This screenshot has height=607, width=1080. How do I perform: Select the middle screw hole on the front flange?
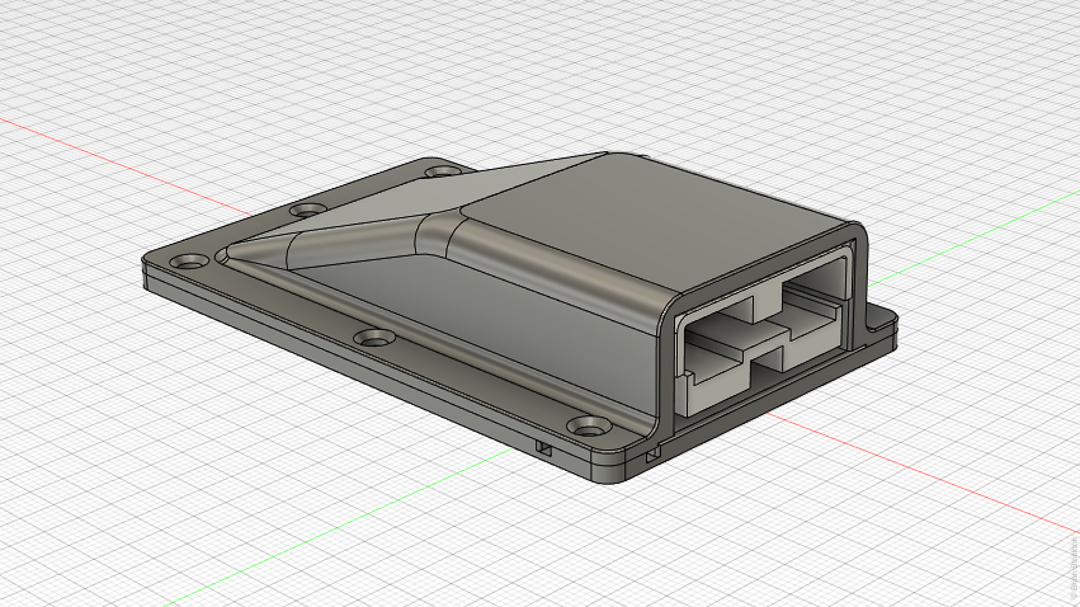point(374,338)
